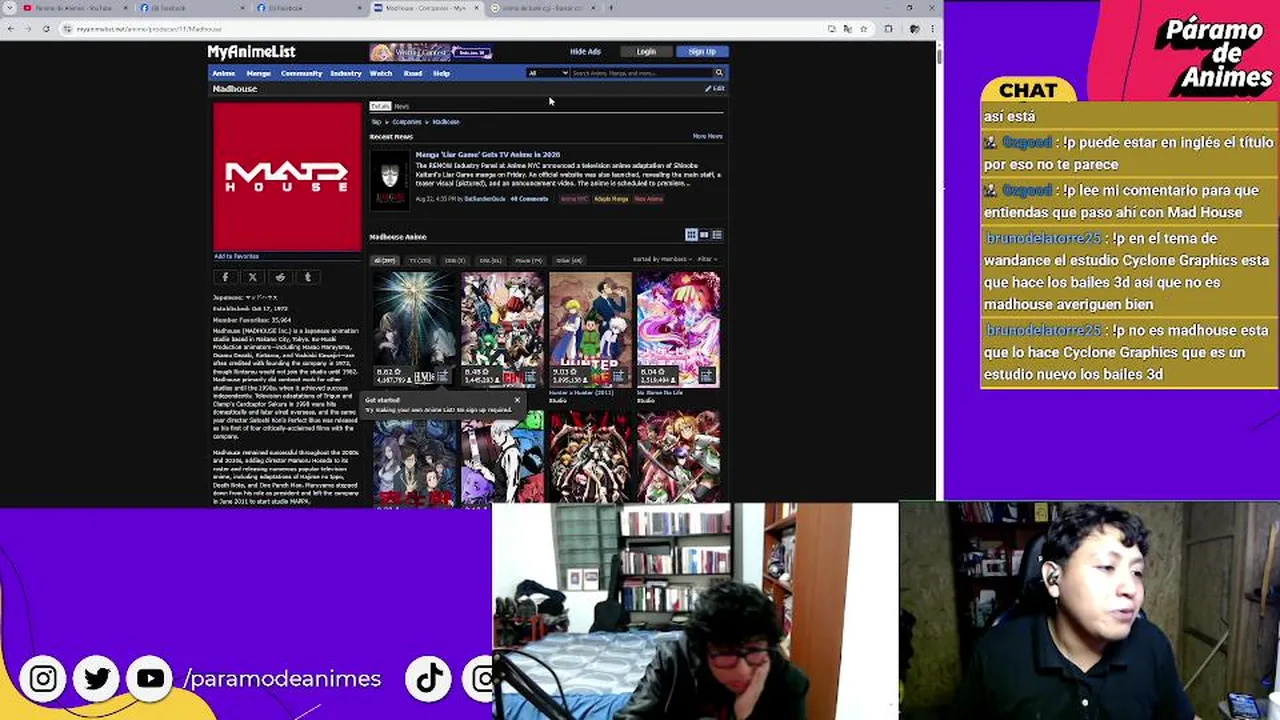Open the 'Liar Game' Gets TV Anime headline
The height and width of the screenshot is (720, 1280).
coord(488,155)
